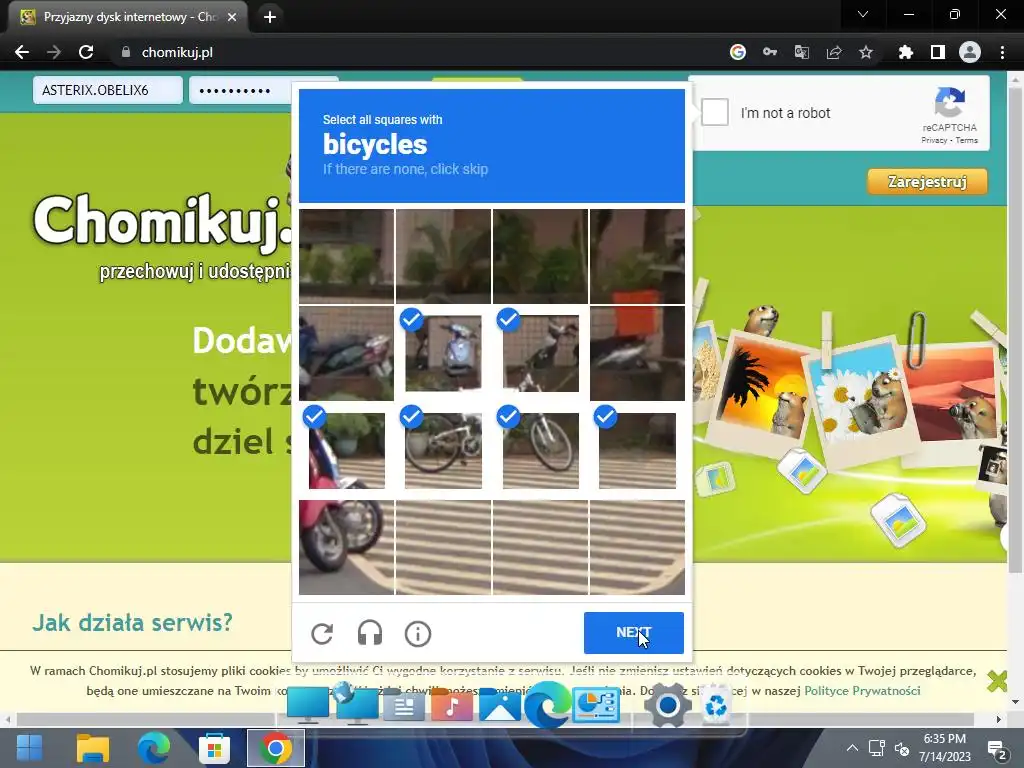Screen dimensions: 1024x768
Task: Deselect the checked tile with bicycle handlebars
Action: pos(541,353)
